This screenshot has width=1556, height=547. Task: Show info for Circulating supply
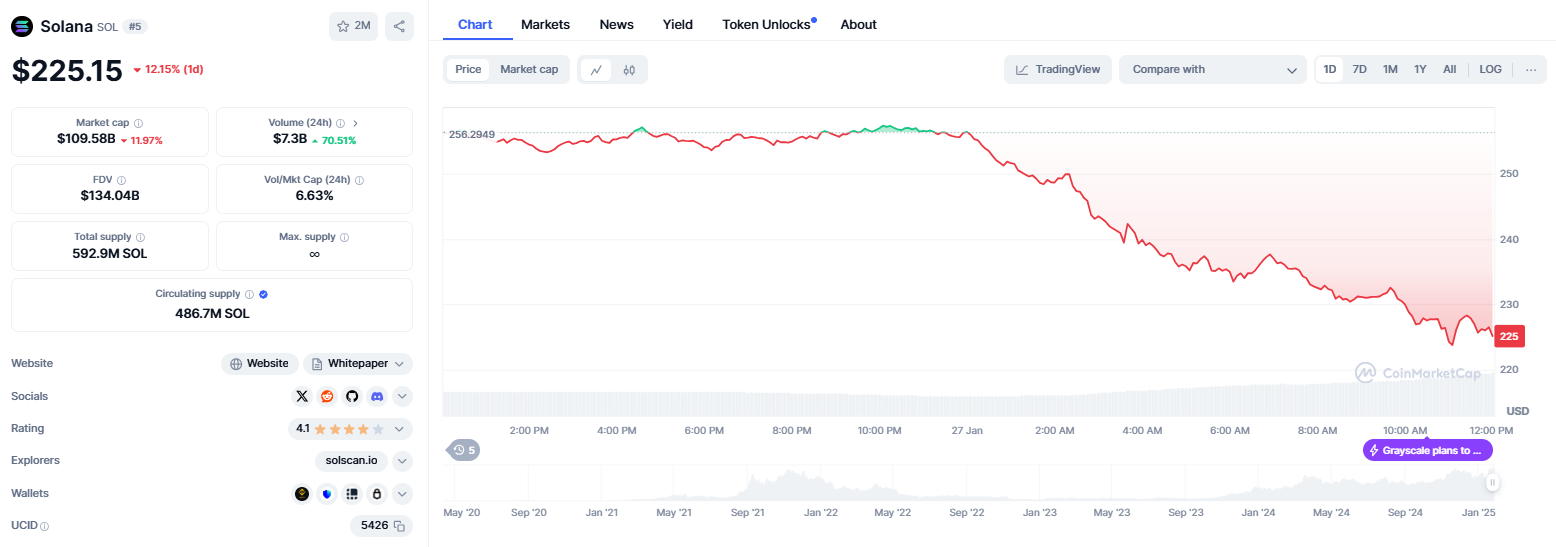point(249,294)
